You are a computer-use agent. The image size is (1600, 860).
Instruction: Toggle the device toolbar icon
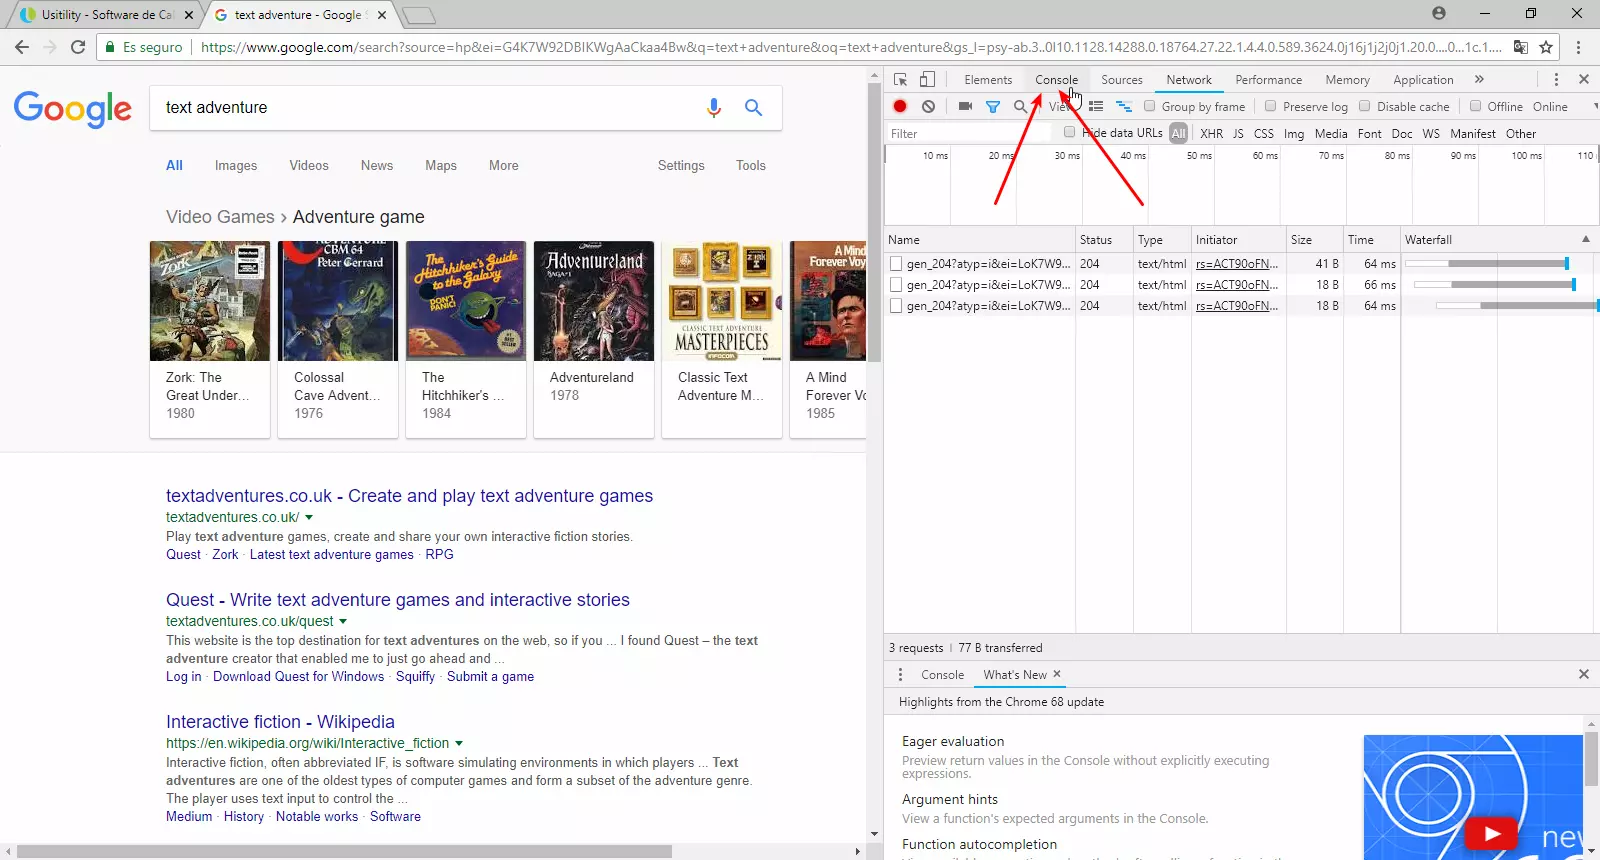927,80
